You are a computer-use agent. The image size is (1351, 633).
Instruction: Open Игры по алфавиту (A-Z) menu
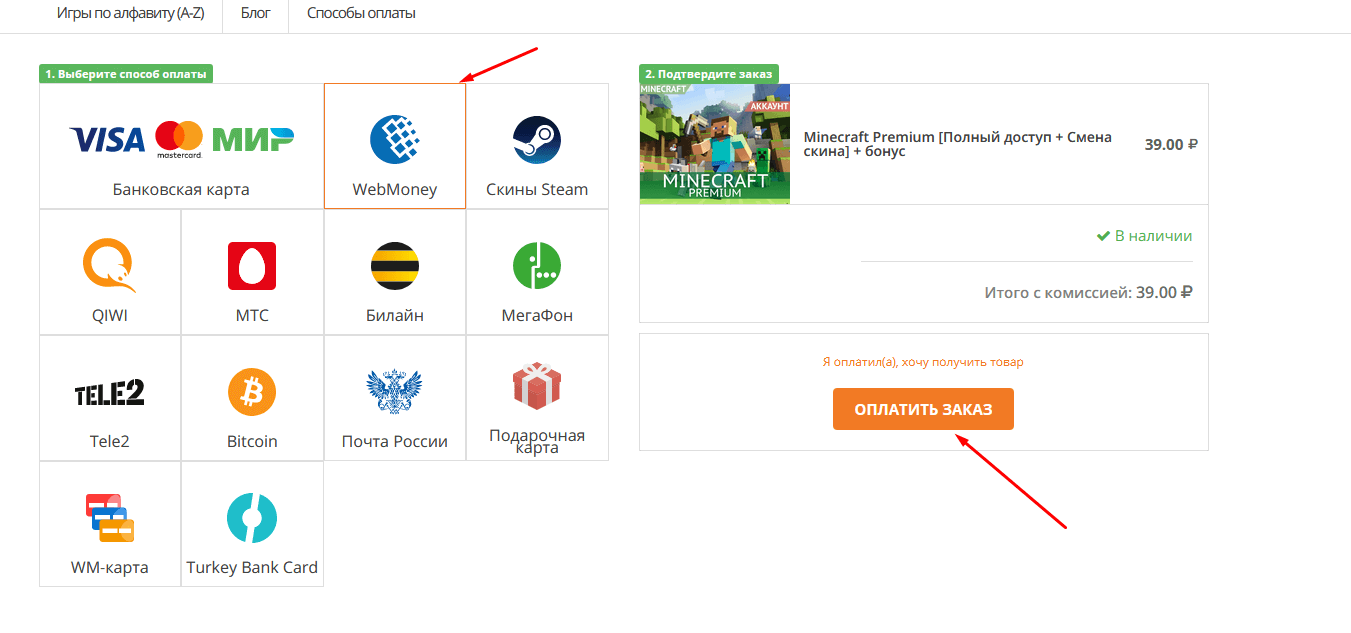pyautogui.click(x=131, y=14)
